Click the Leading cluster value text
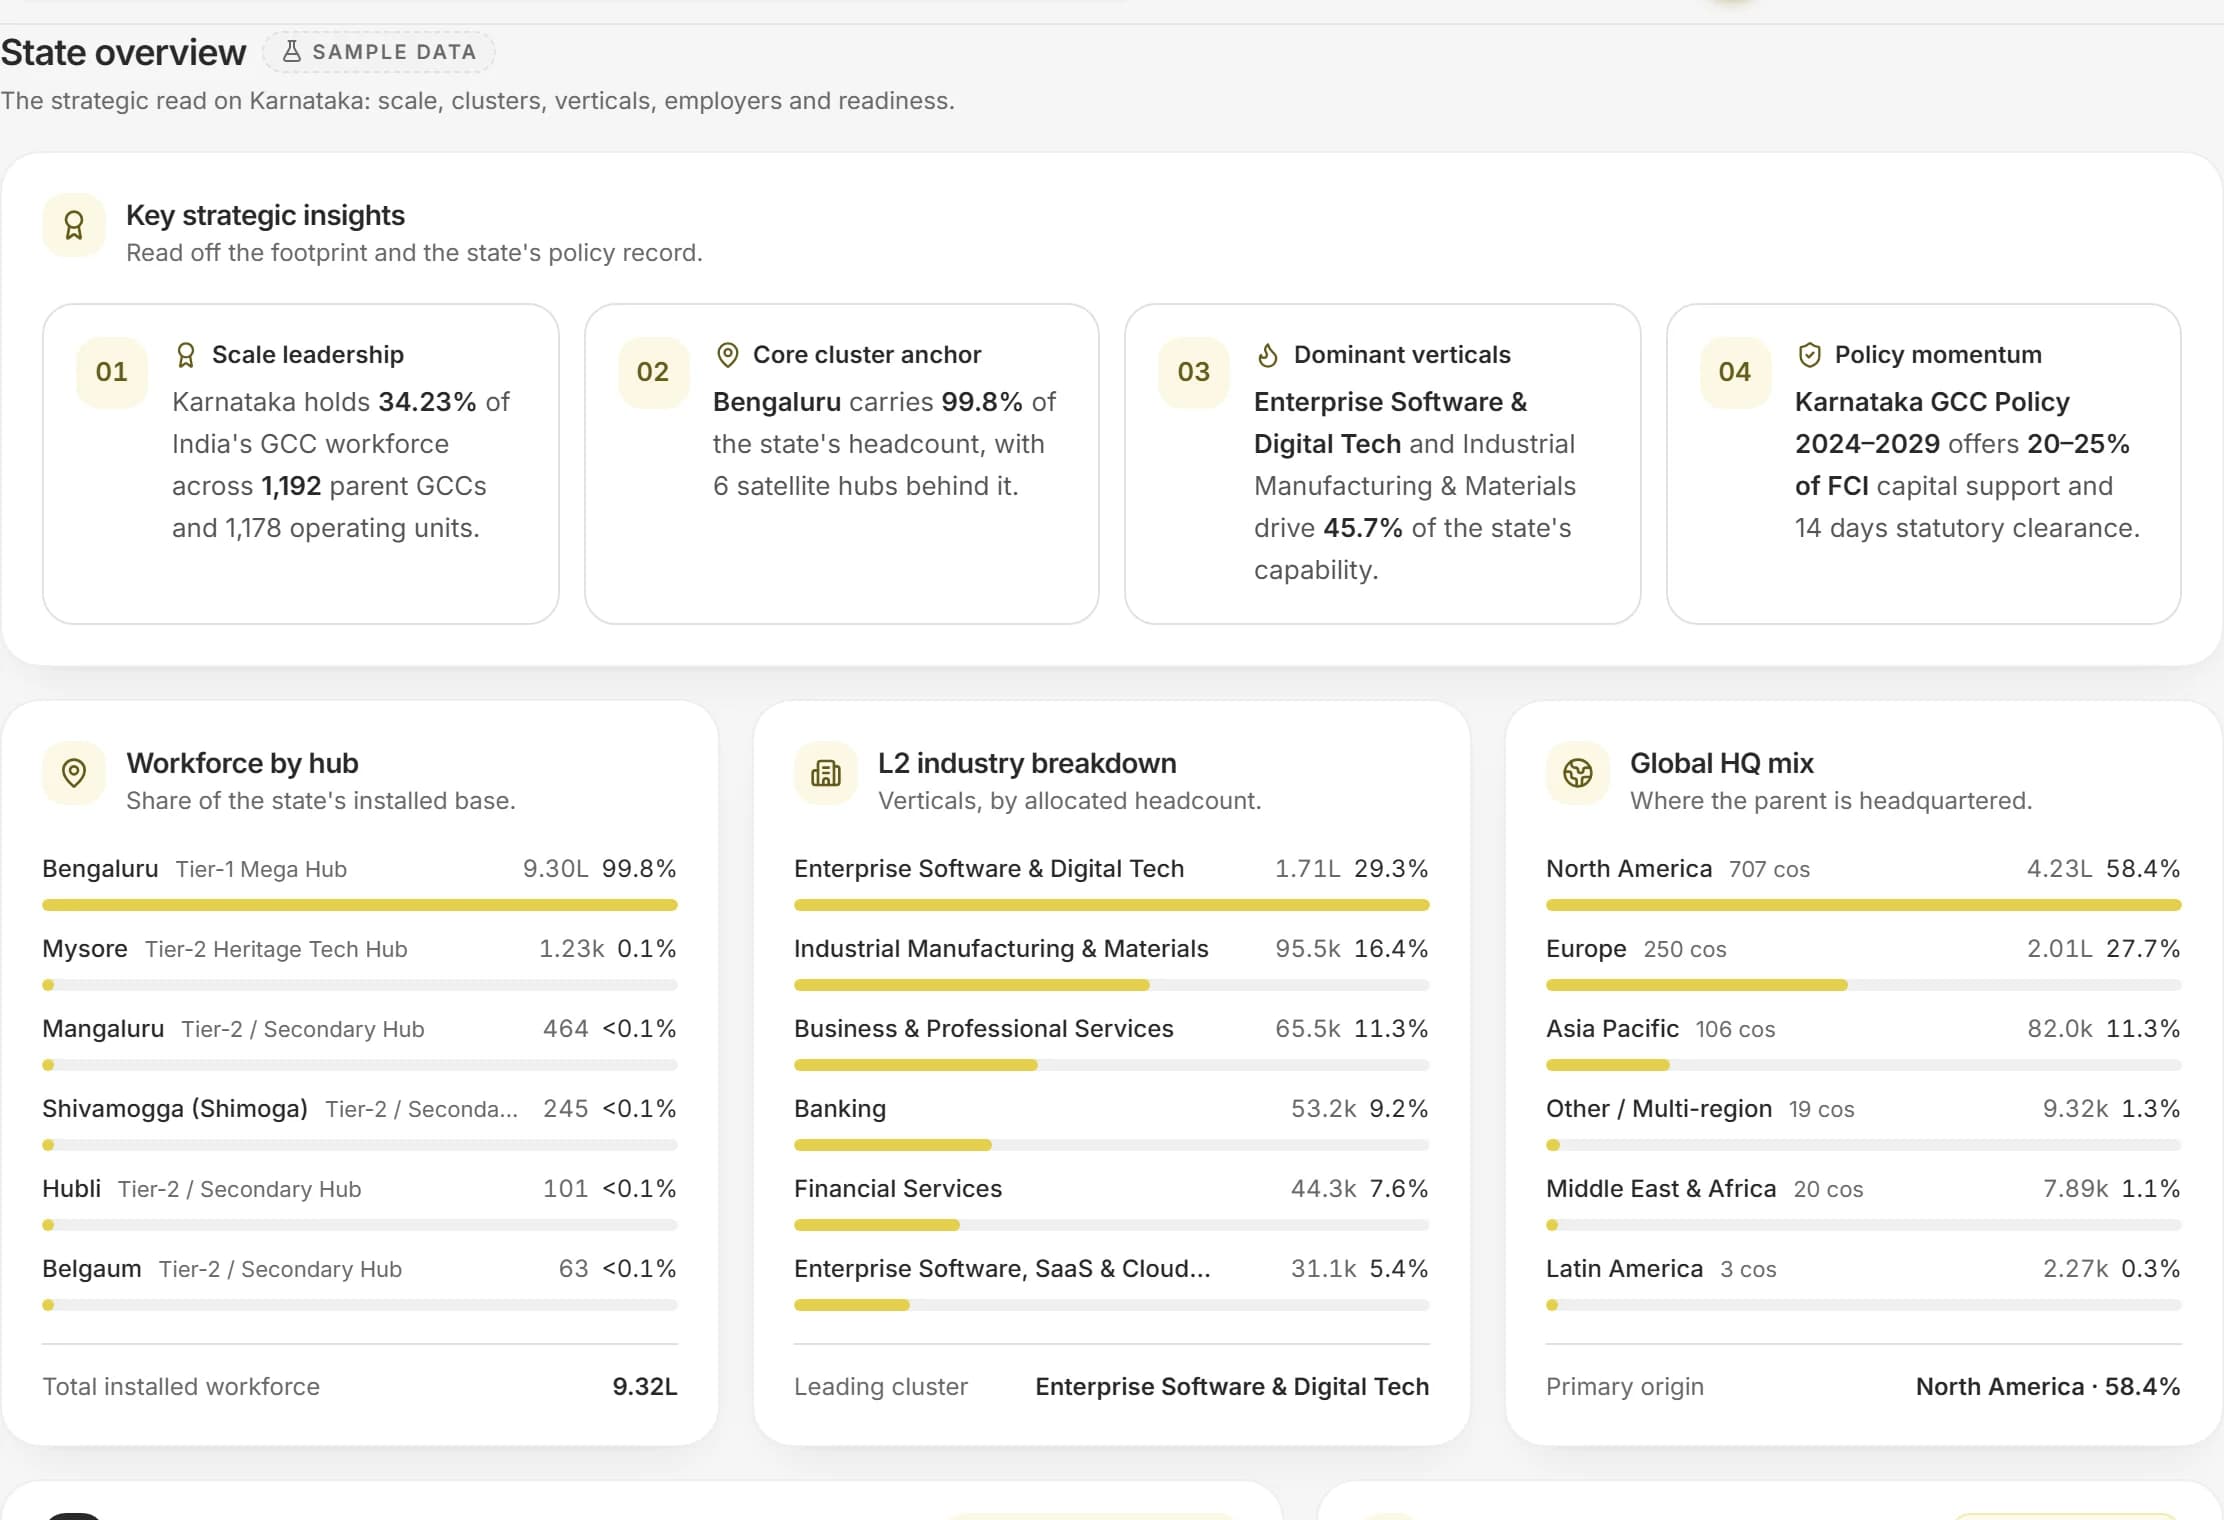This screenshot has height=1520, width=2224. pyautogui.click(x=1232, y=1387)
